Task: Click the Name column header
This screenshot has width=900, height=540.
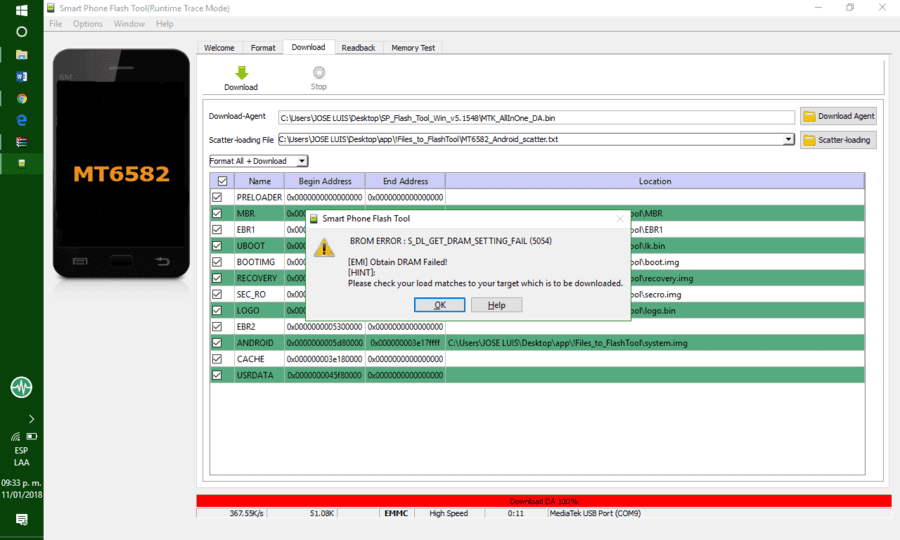Action: click(x=259, y=181)
